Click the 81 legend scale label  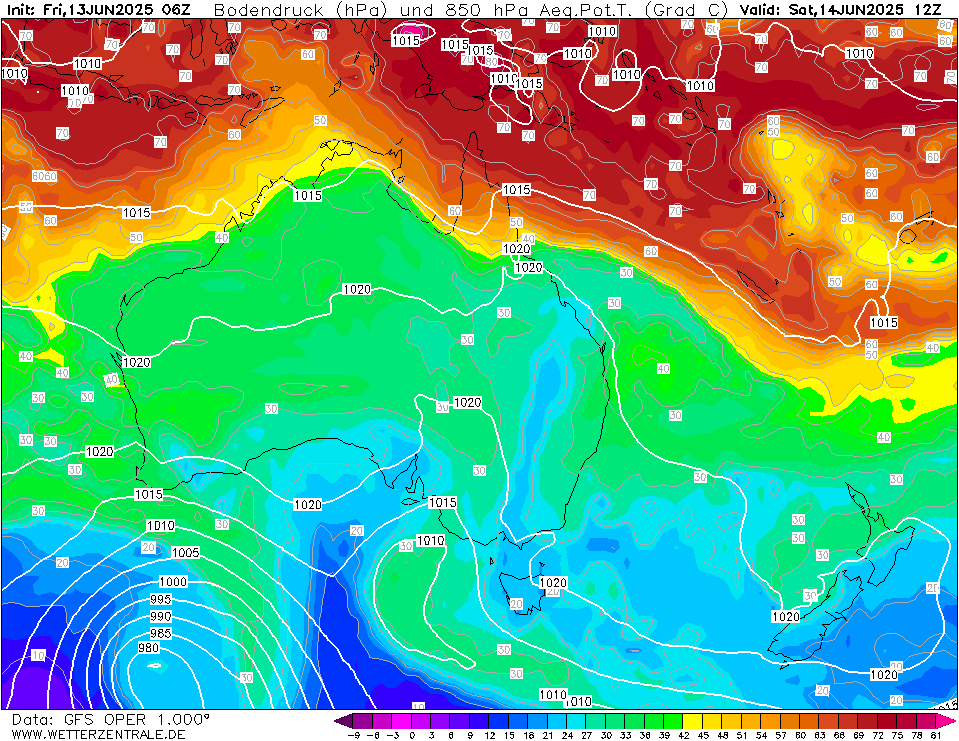pyautogui.click(x=936, y=735)
